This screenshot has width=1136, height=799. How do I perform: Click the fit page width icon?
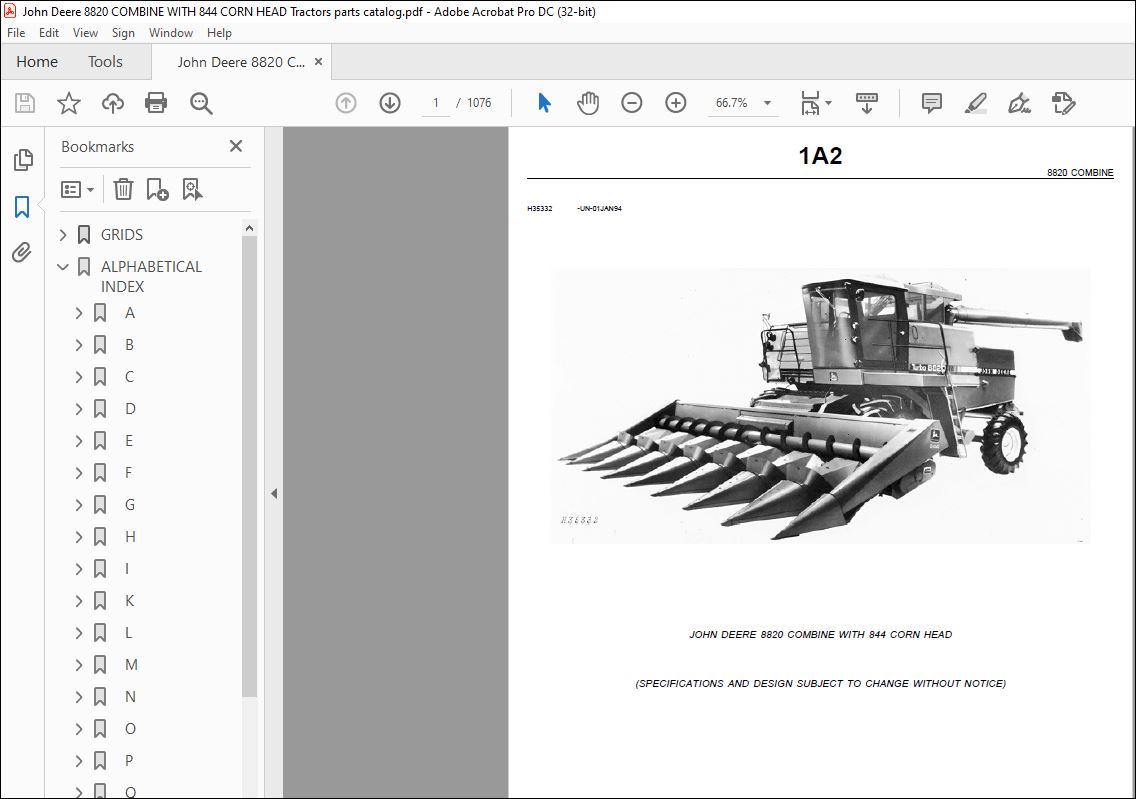tap(810, 103)
